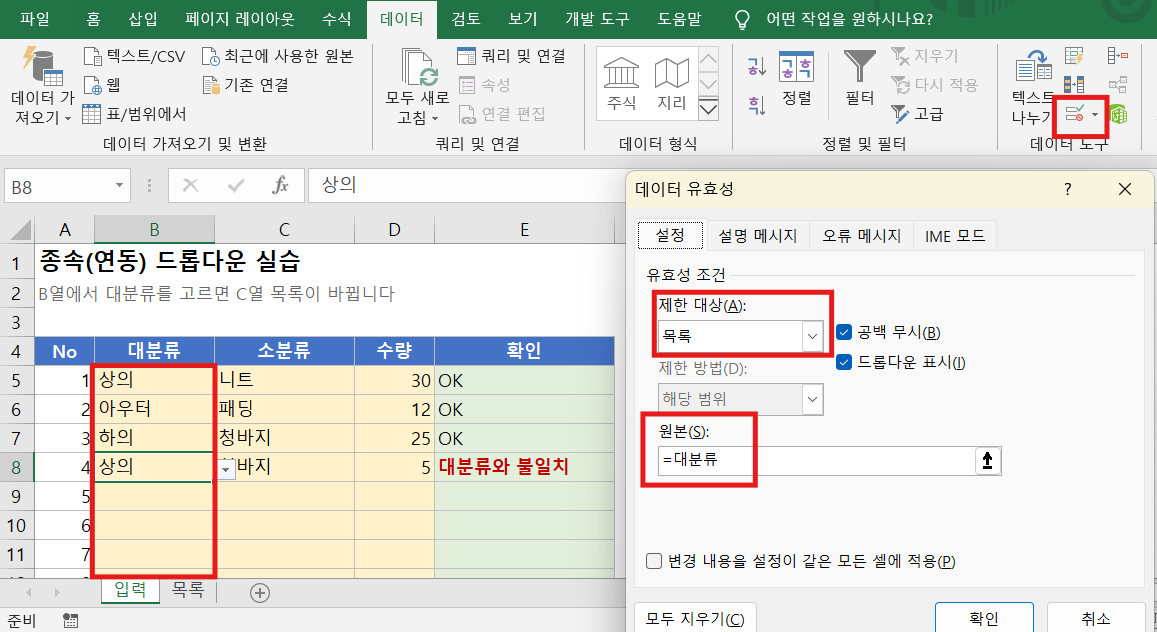
Task: Select the 주식 stocks data type
Action: click(621, 84)
